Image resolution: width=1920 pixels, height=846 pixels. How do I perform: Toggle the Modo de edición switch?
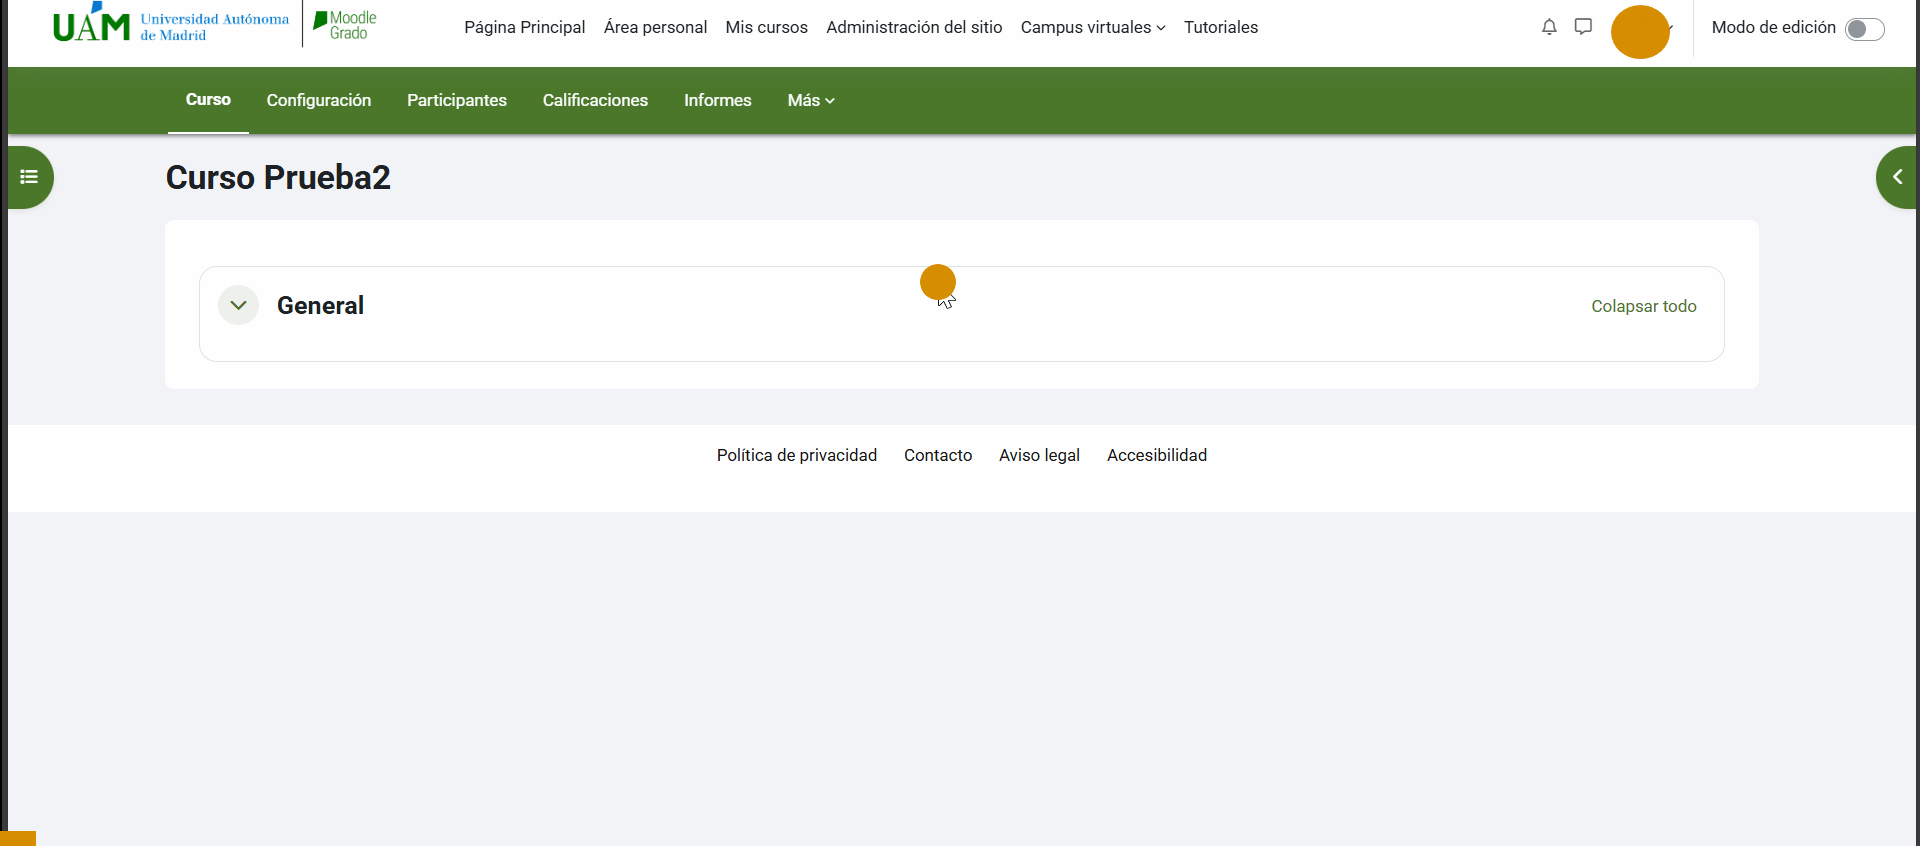1864,29
